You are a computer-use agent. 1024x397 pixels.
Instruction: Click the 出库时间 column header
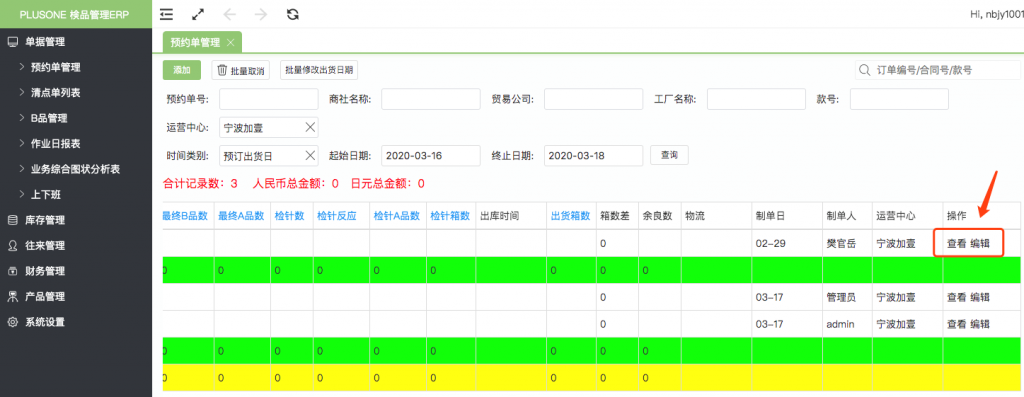[x=500, y=216]
